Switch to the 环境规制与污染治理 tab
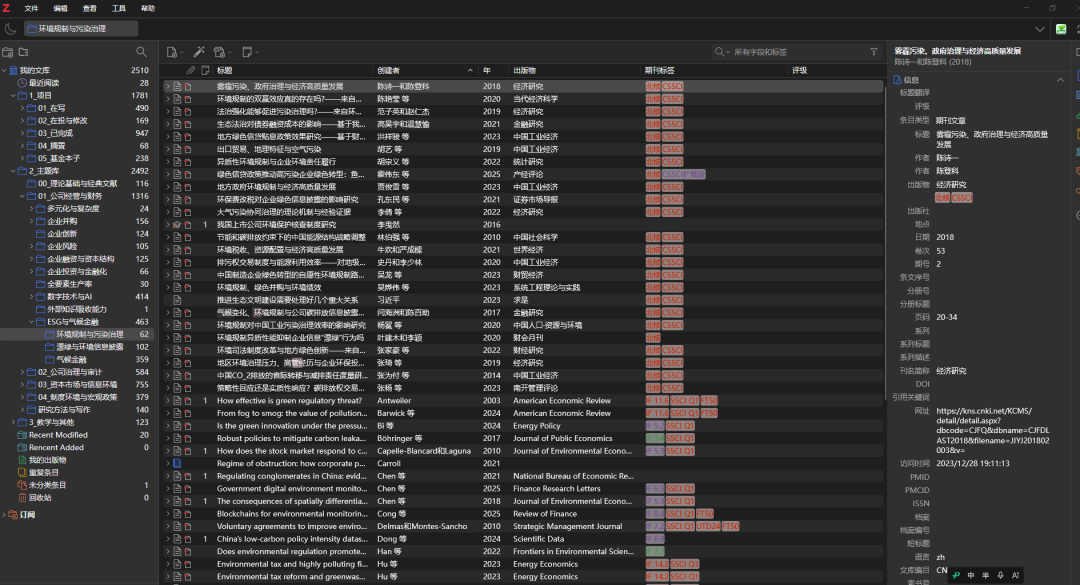Image resolution: width=1080 pixels, height=585 pixels. [81, 29]
